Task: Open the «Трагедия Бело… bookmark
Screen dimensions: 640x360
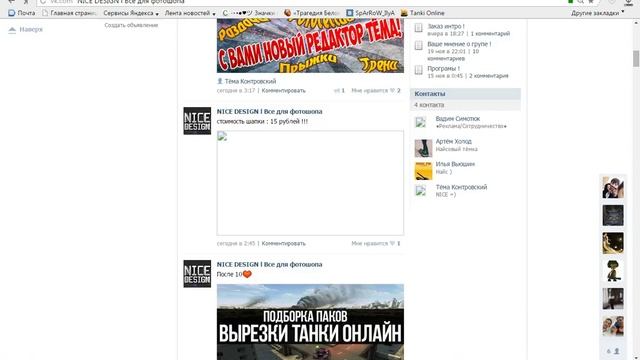Action: [x=312, y=13]
